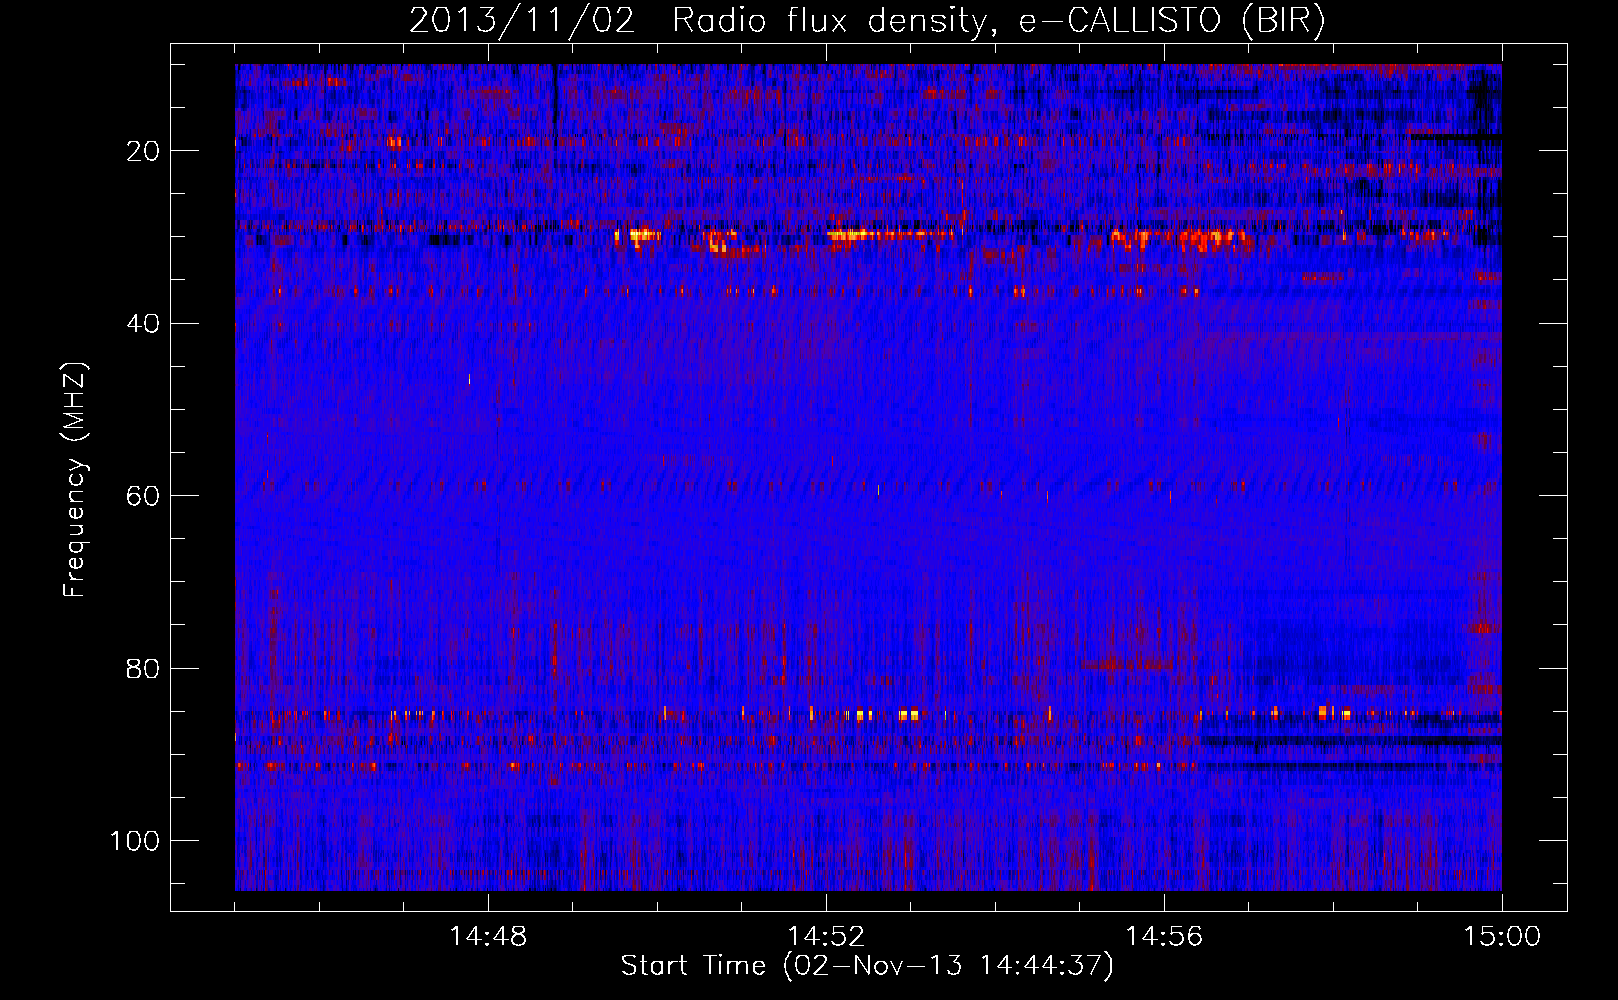The width and height of the screenshot is (1618, 1000).
Task: Click the plot title 2013/11/02 Radio flux density
Action: click(867, 21)
